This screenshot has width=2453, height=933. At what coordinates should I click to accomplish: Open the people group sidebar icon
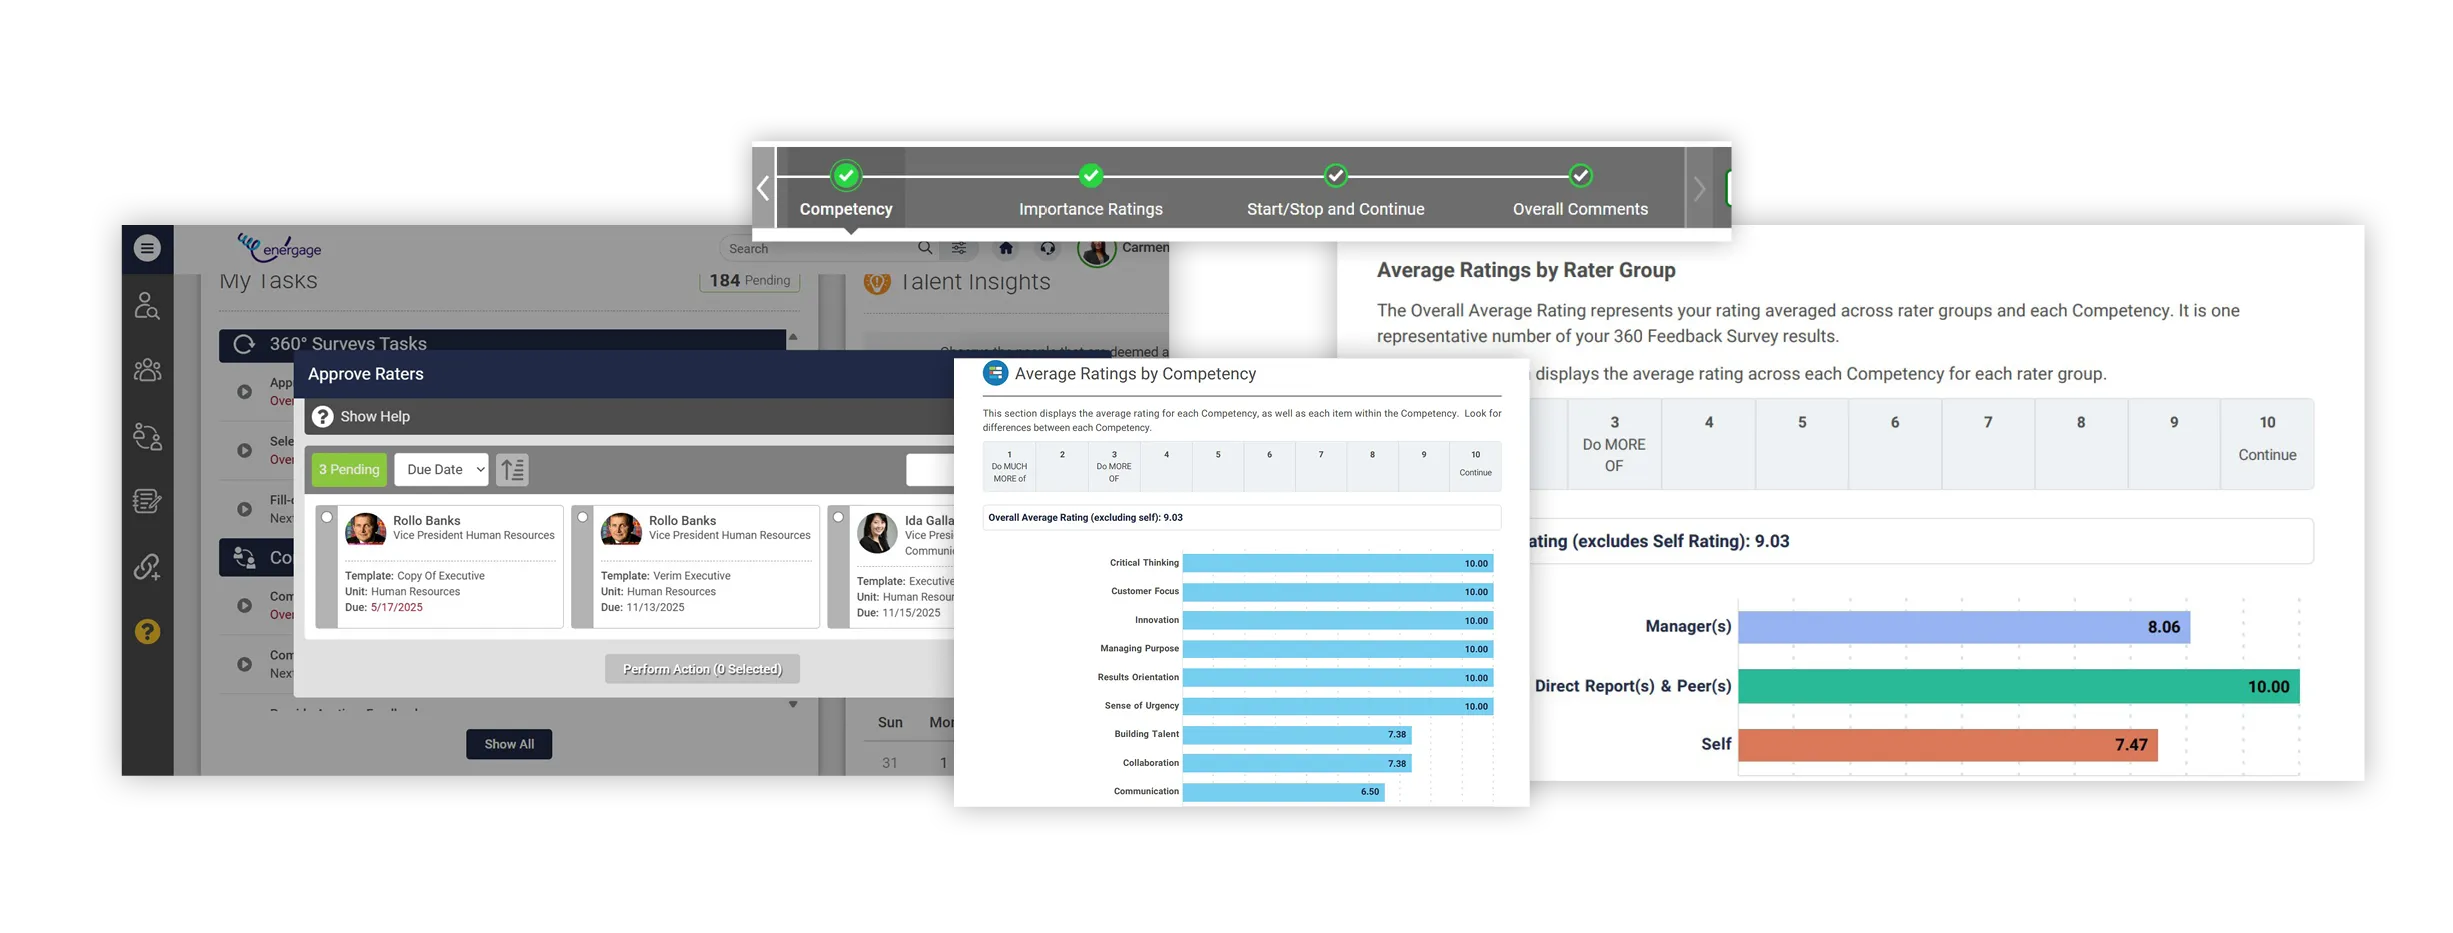point(147,371)
